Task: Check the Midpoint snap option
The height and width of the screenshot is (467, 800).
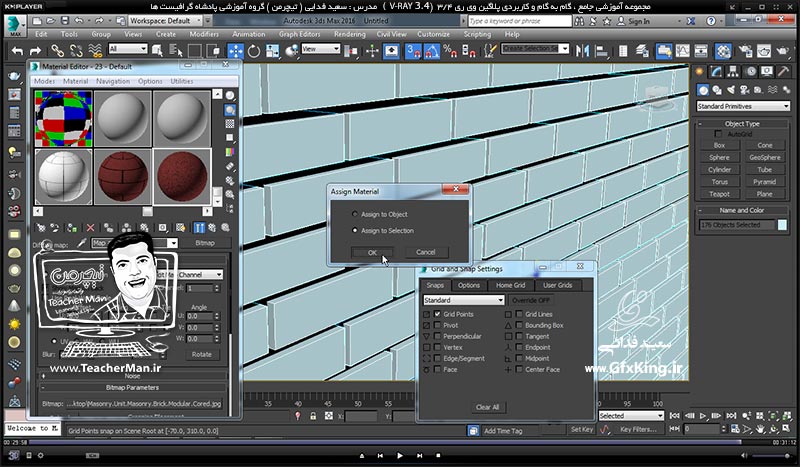Action: (x=519, y=358)
